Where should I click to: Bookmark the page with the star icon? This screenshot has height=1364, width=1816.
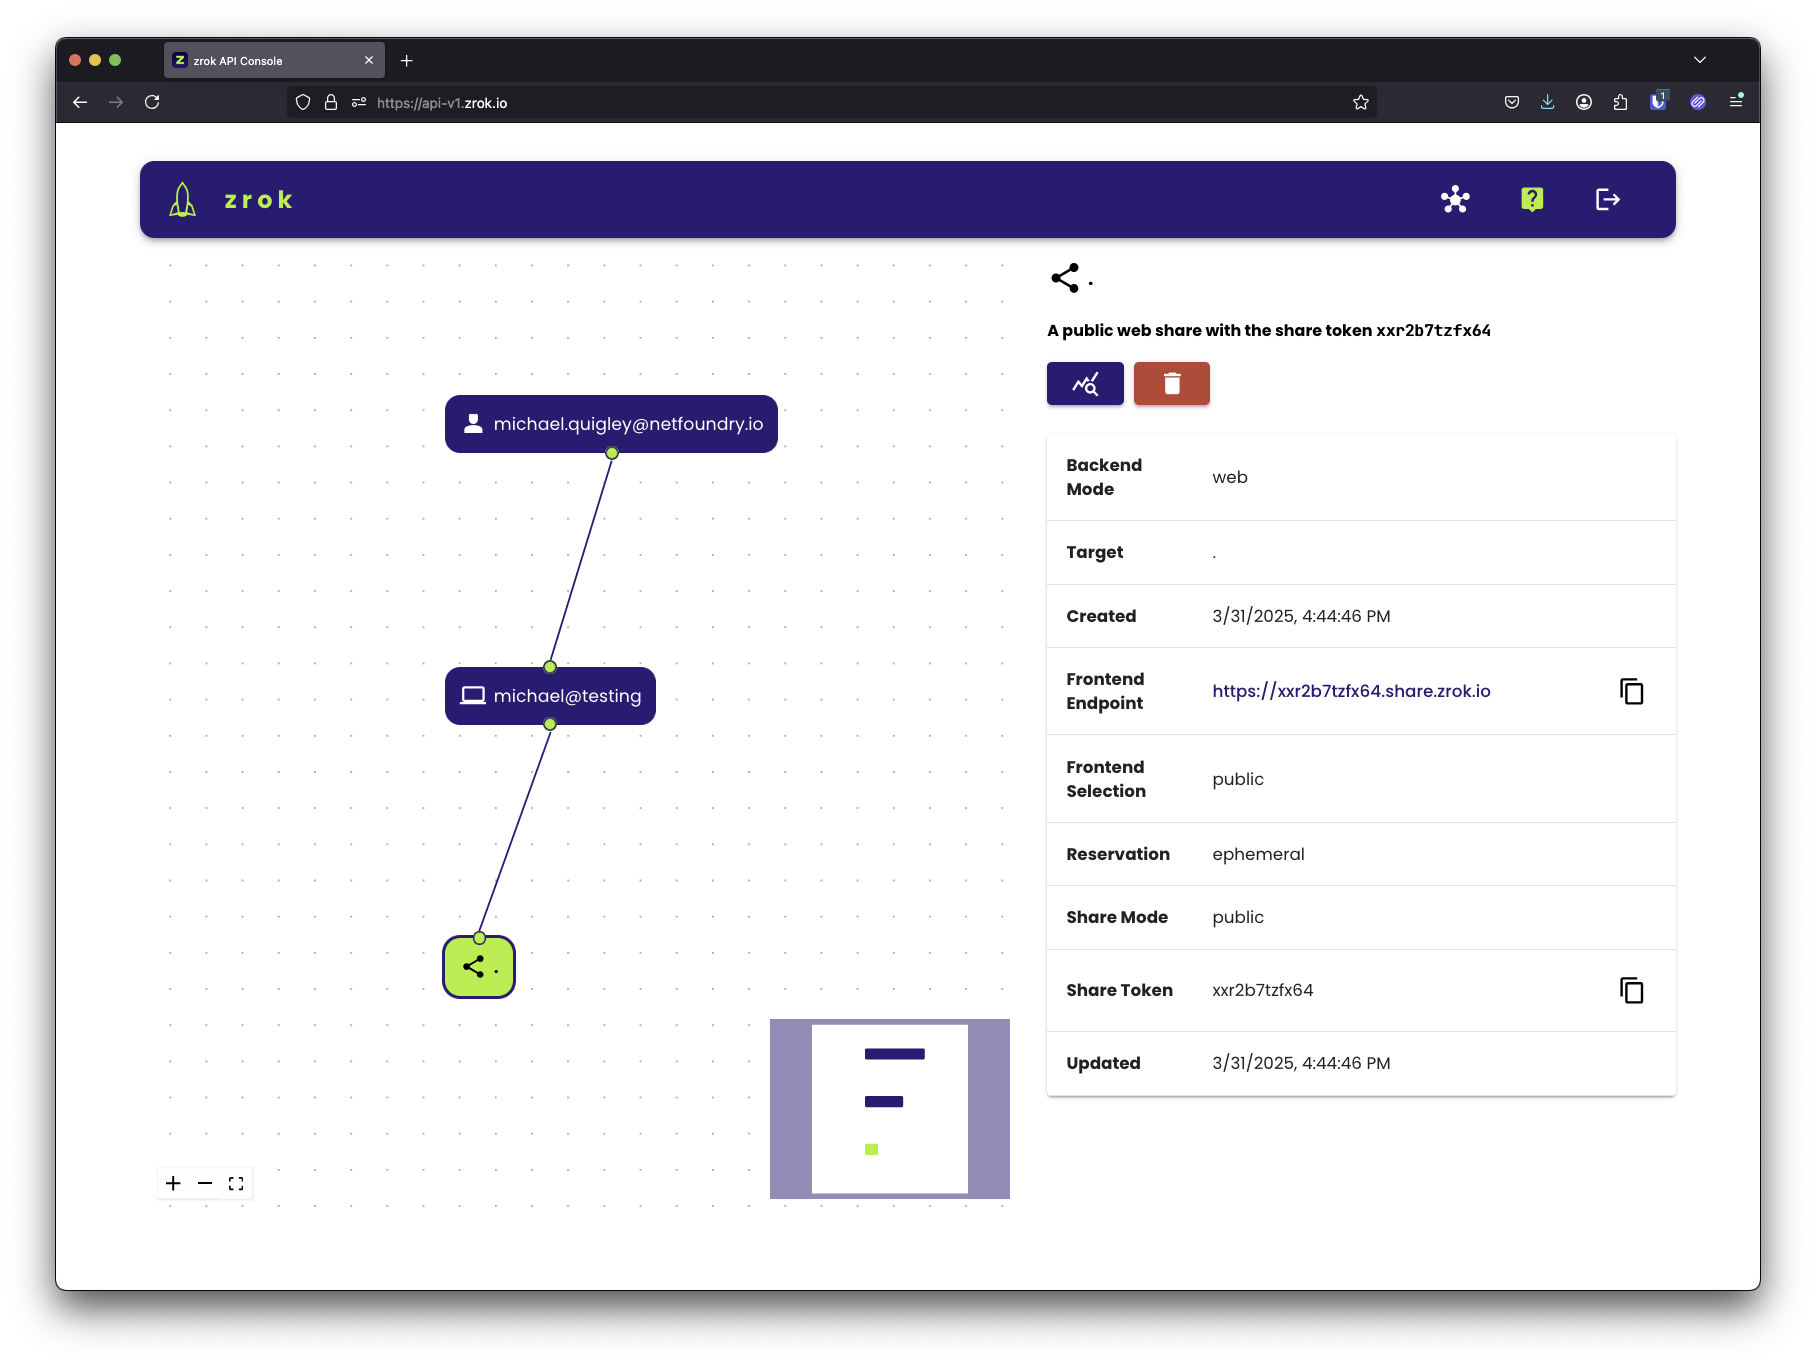[x=1360, y=102]
